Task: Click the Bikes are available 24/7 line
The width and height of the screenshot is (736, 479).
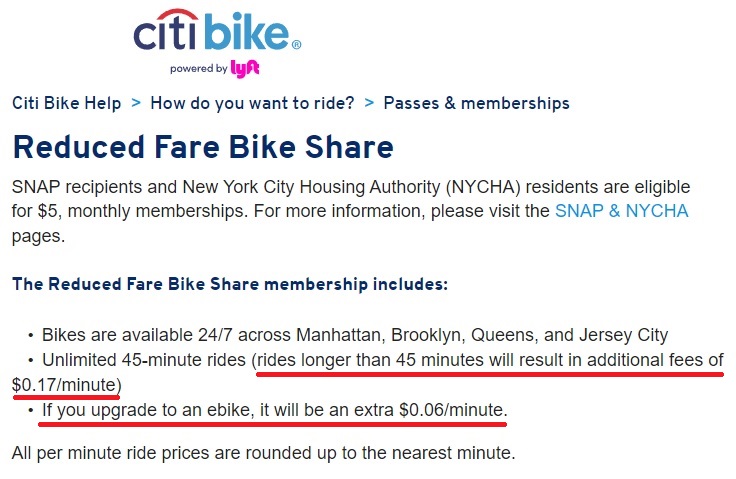Action: click(x=355, y=335)
